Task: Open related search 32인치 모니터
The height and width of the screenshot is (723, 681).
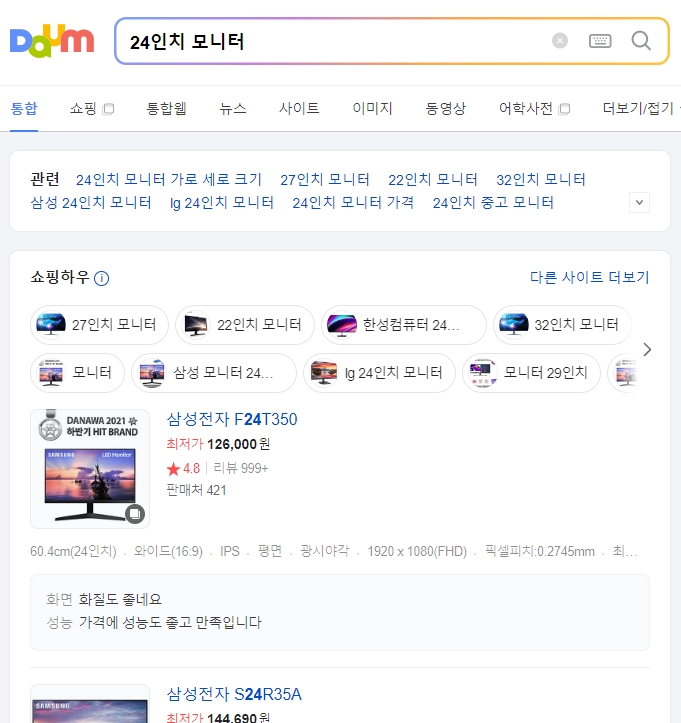Action: [x=541, y=179]
